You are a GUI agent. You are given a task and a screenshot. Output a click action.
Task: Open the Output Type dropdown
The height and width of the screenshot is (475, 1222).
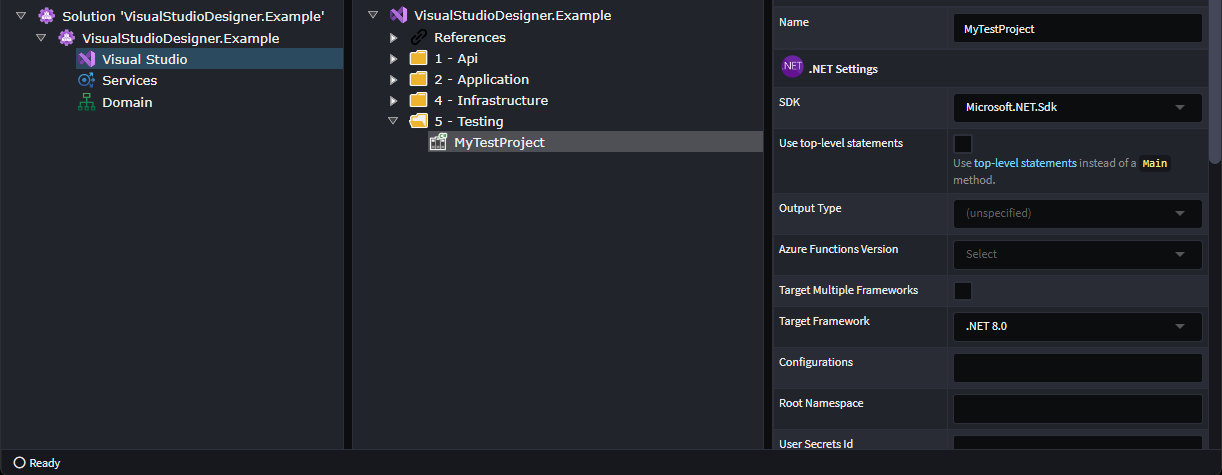1078,213
